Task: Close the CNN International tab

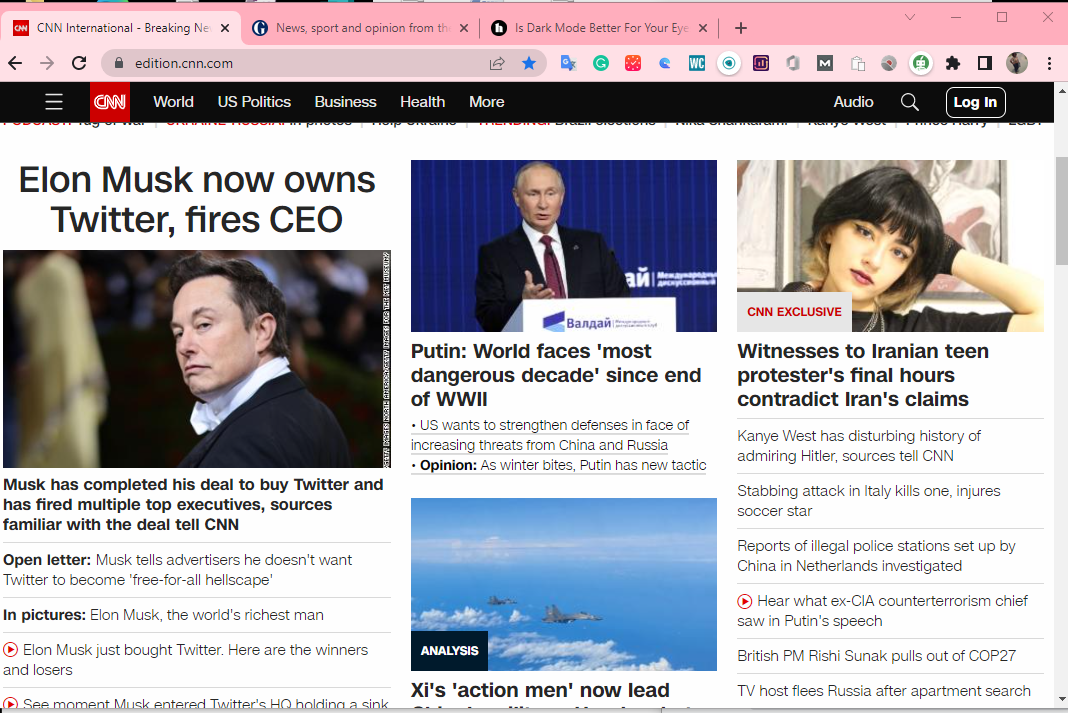Action: pyautogui.click(x=225, y=28)
